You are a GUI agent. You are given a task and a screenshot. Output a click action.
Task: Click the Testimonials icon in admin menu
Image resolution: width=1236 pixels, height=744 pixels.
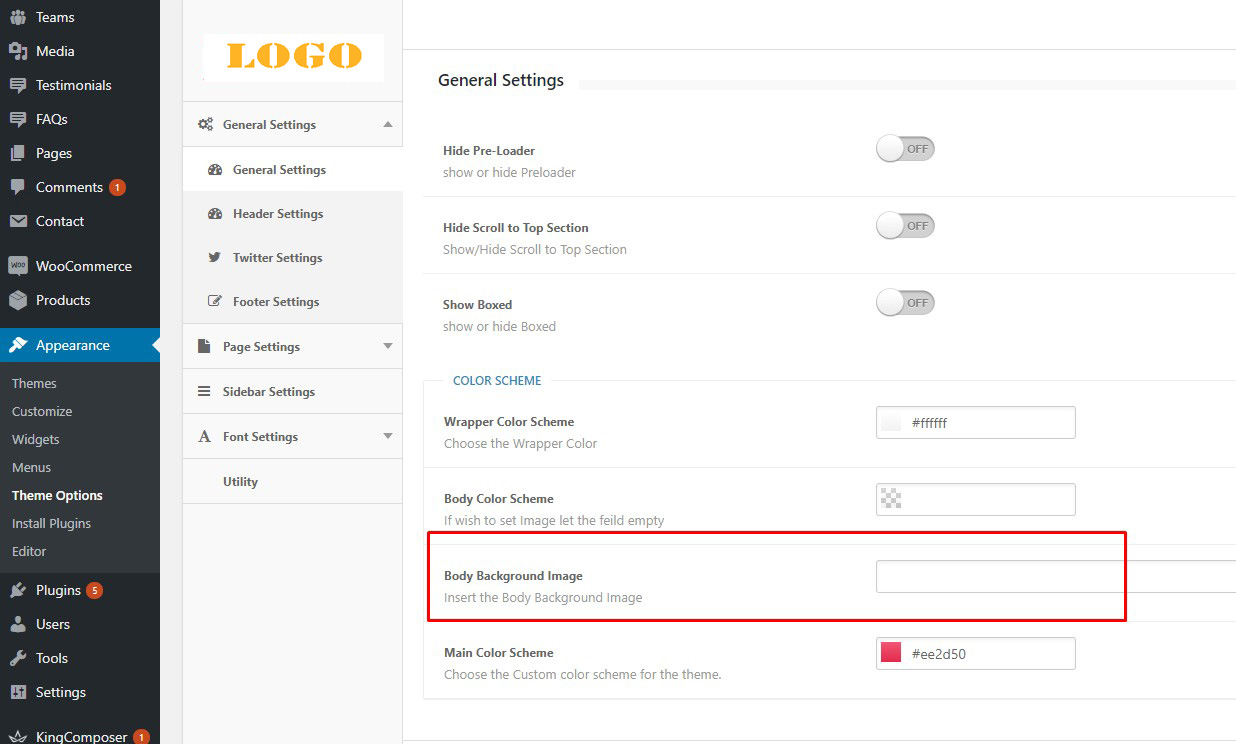point(17,85)
